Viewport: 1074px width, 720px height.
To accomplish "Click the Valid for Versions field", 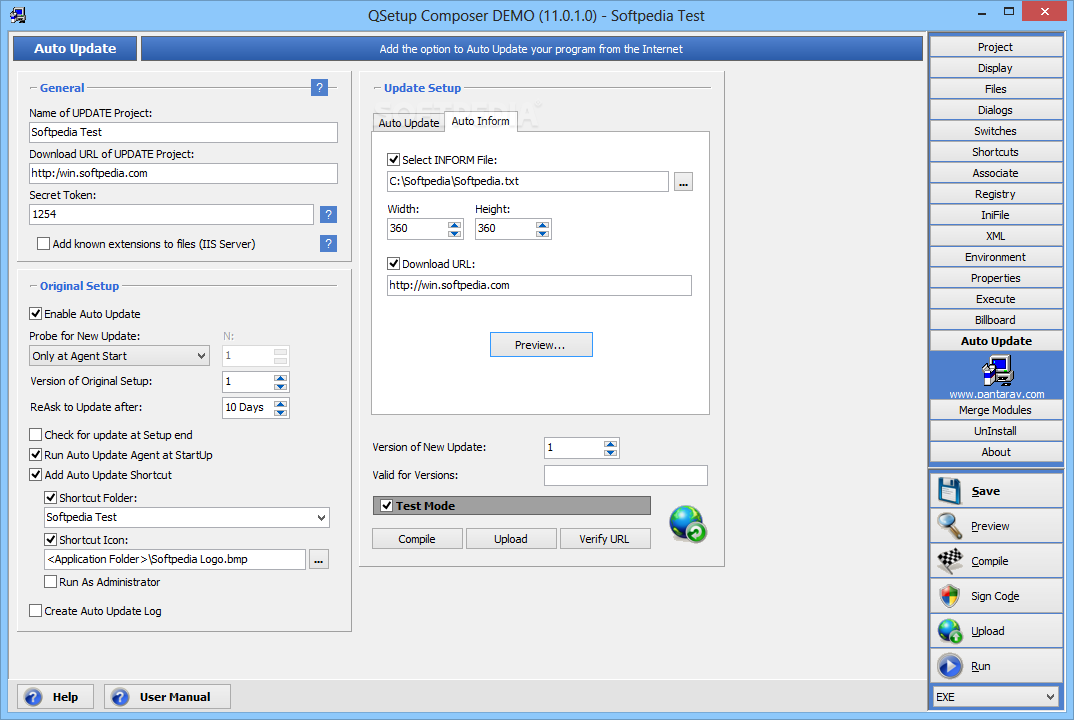I will pos(625,475).
